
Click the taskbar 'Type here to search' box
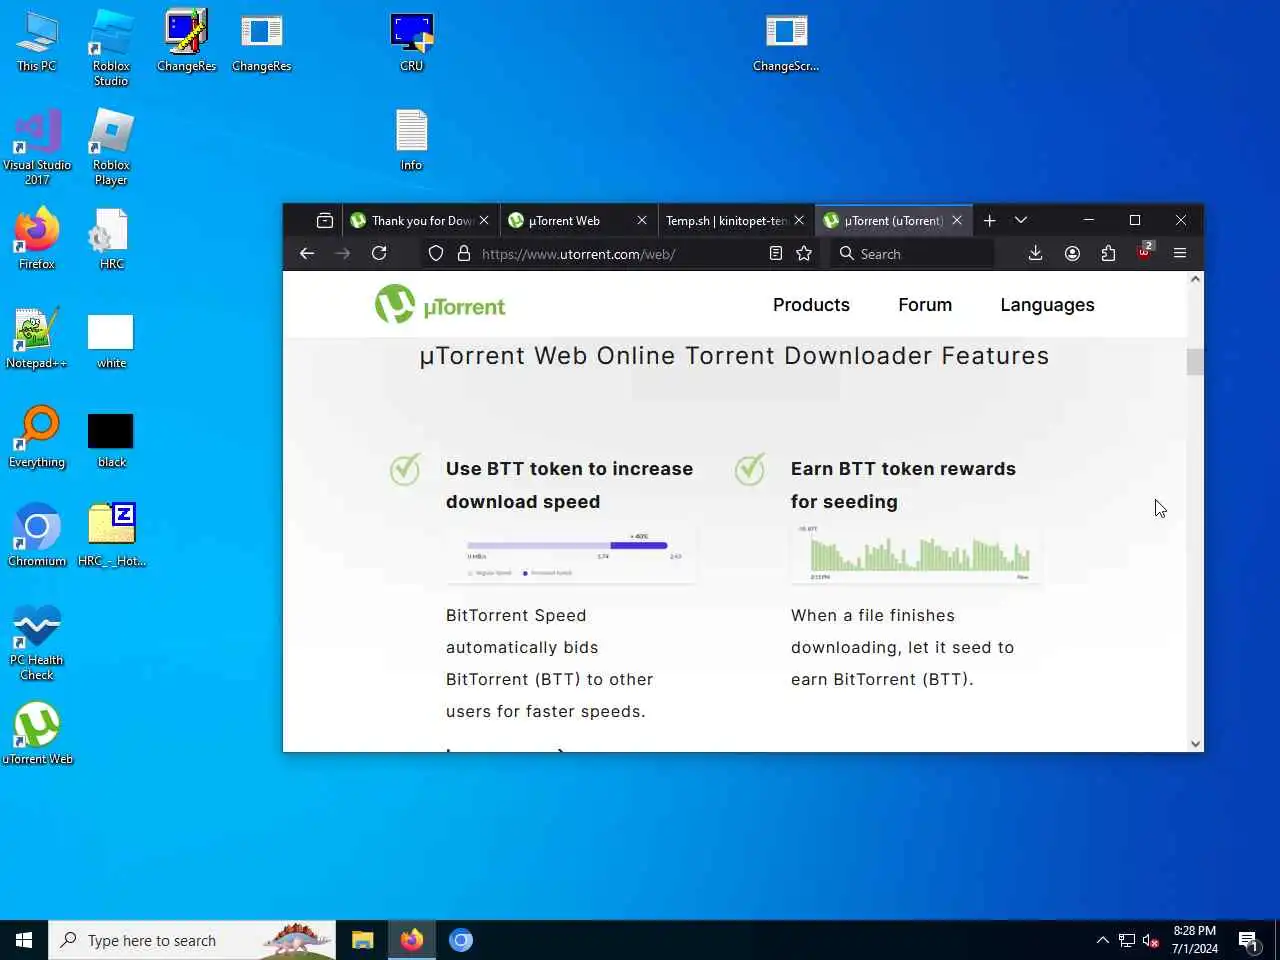coord(192,940)
